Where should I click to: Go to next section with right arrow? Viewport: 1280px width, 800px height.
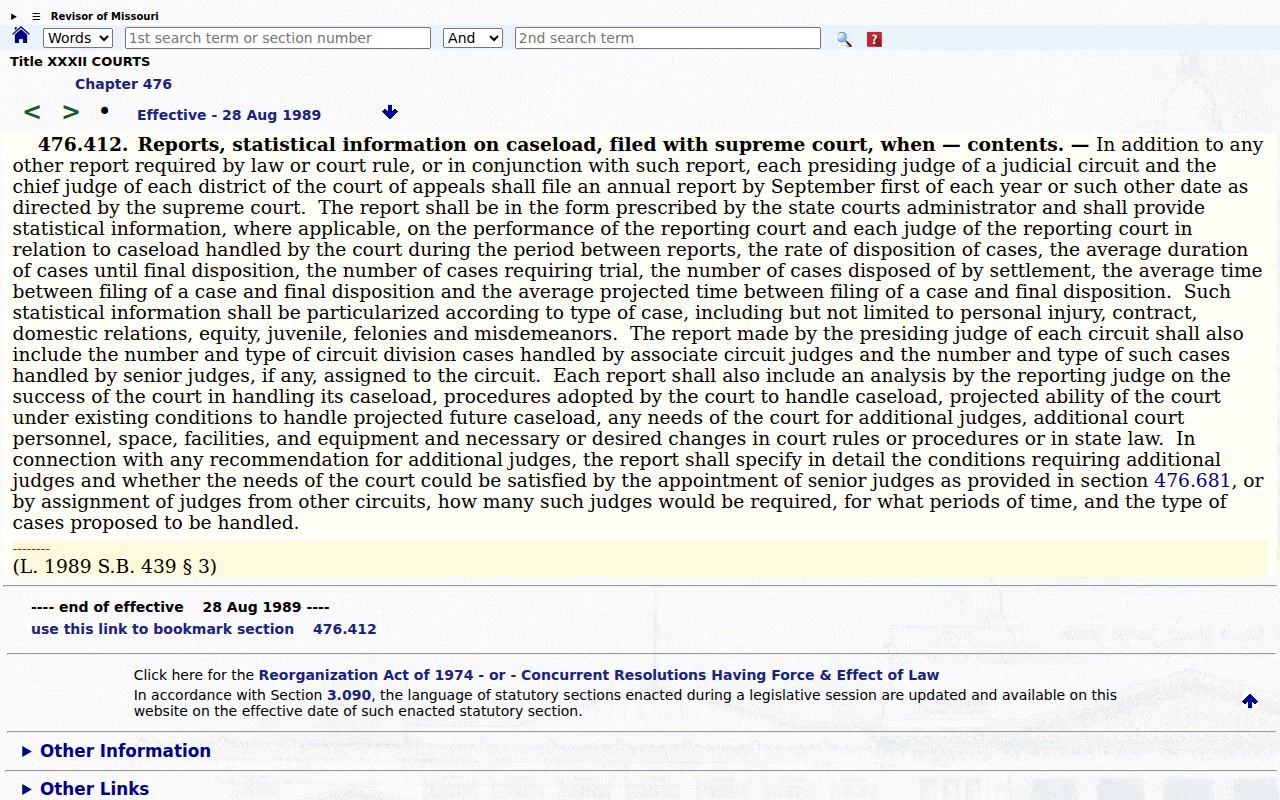71,112
